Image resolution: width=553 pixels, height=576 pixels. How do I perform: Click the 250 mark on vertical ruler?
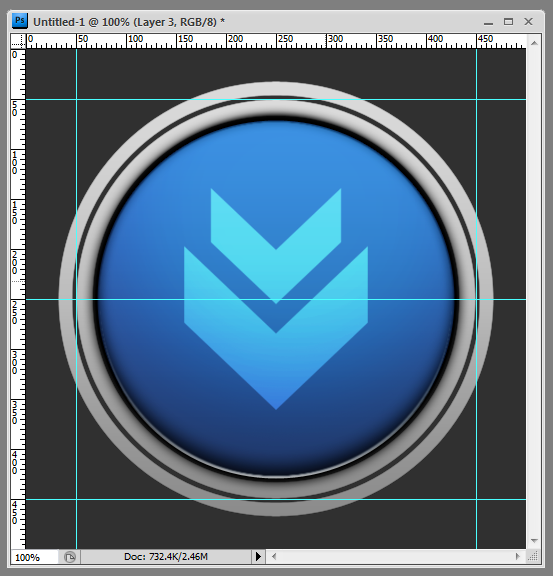click(14, 312)
